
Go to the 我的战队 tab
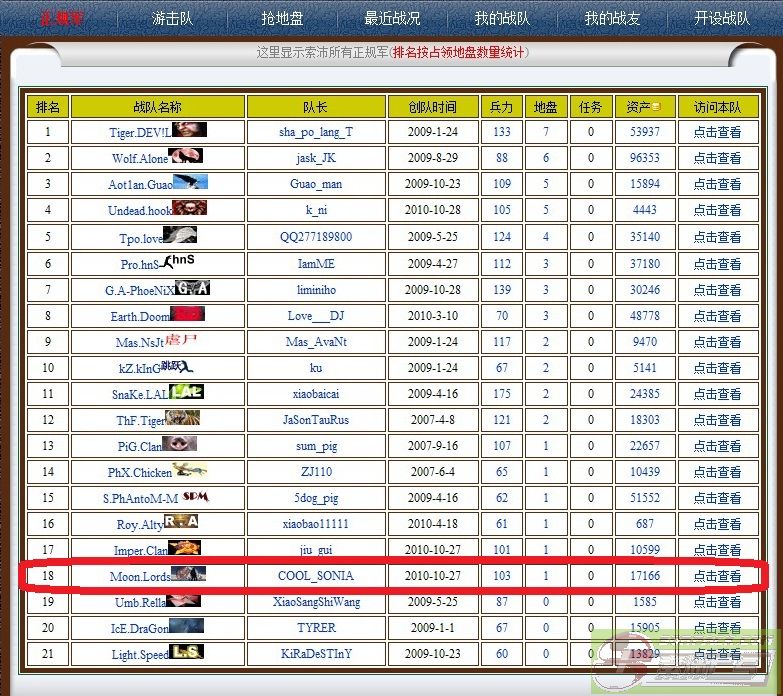502,18
